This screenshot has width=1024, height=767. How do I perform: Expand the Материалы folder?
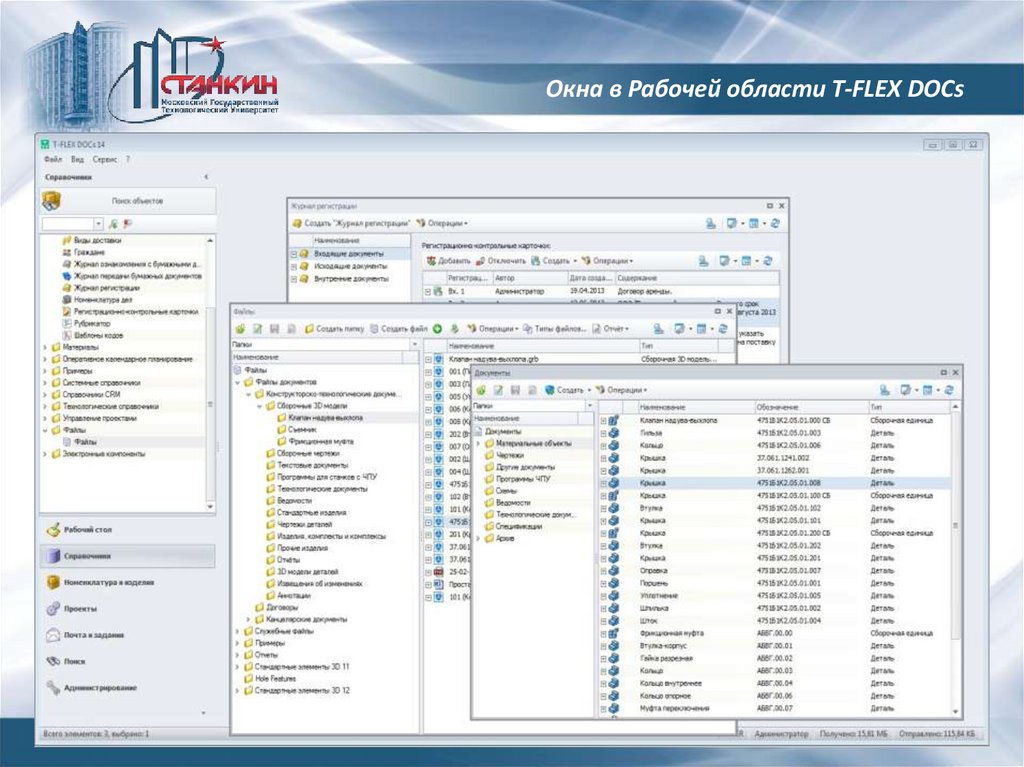click(45, 348)
